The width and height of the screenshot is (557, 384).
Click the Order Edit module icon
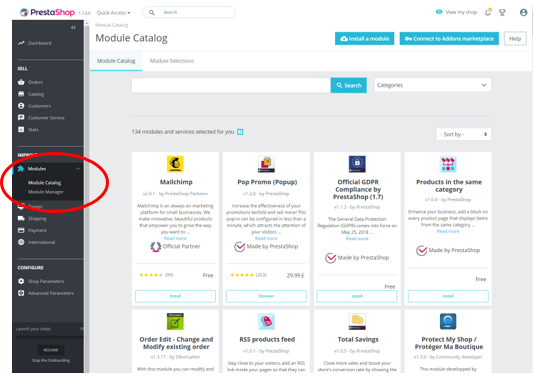[x=175, y=321]
